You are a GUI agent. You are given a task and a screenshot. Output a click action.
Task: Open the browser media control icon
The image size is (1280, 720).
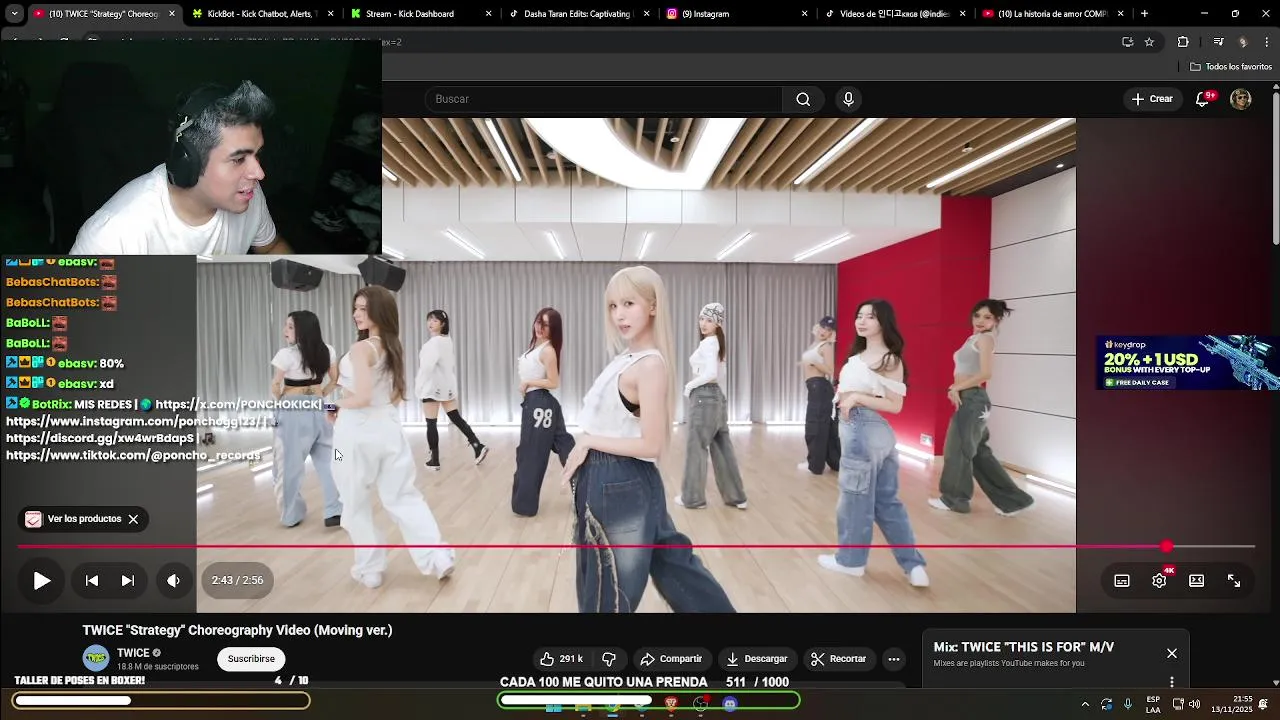click(1218, 42)
